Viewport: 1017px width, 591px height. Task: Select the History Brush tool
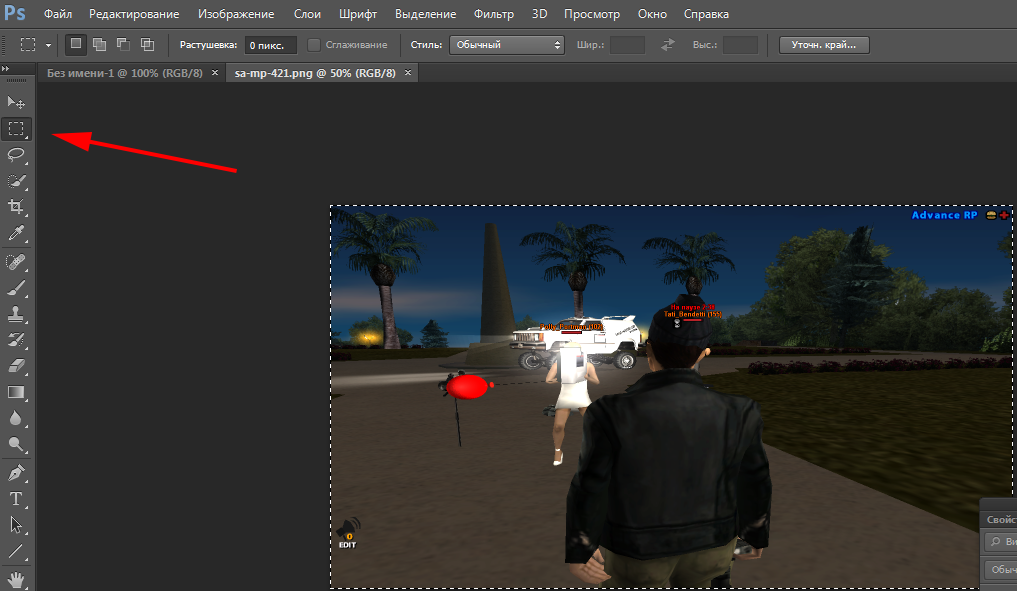point(16,340)
